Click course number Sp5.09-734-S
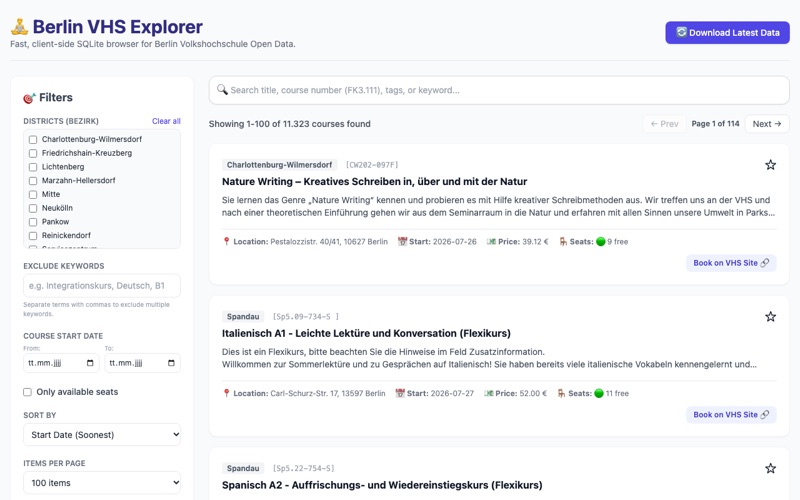800x500 pixels. click(306, 316)
